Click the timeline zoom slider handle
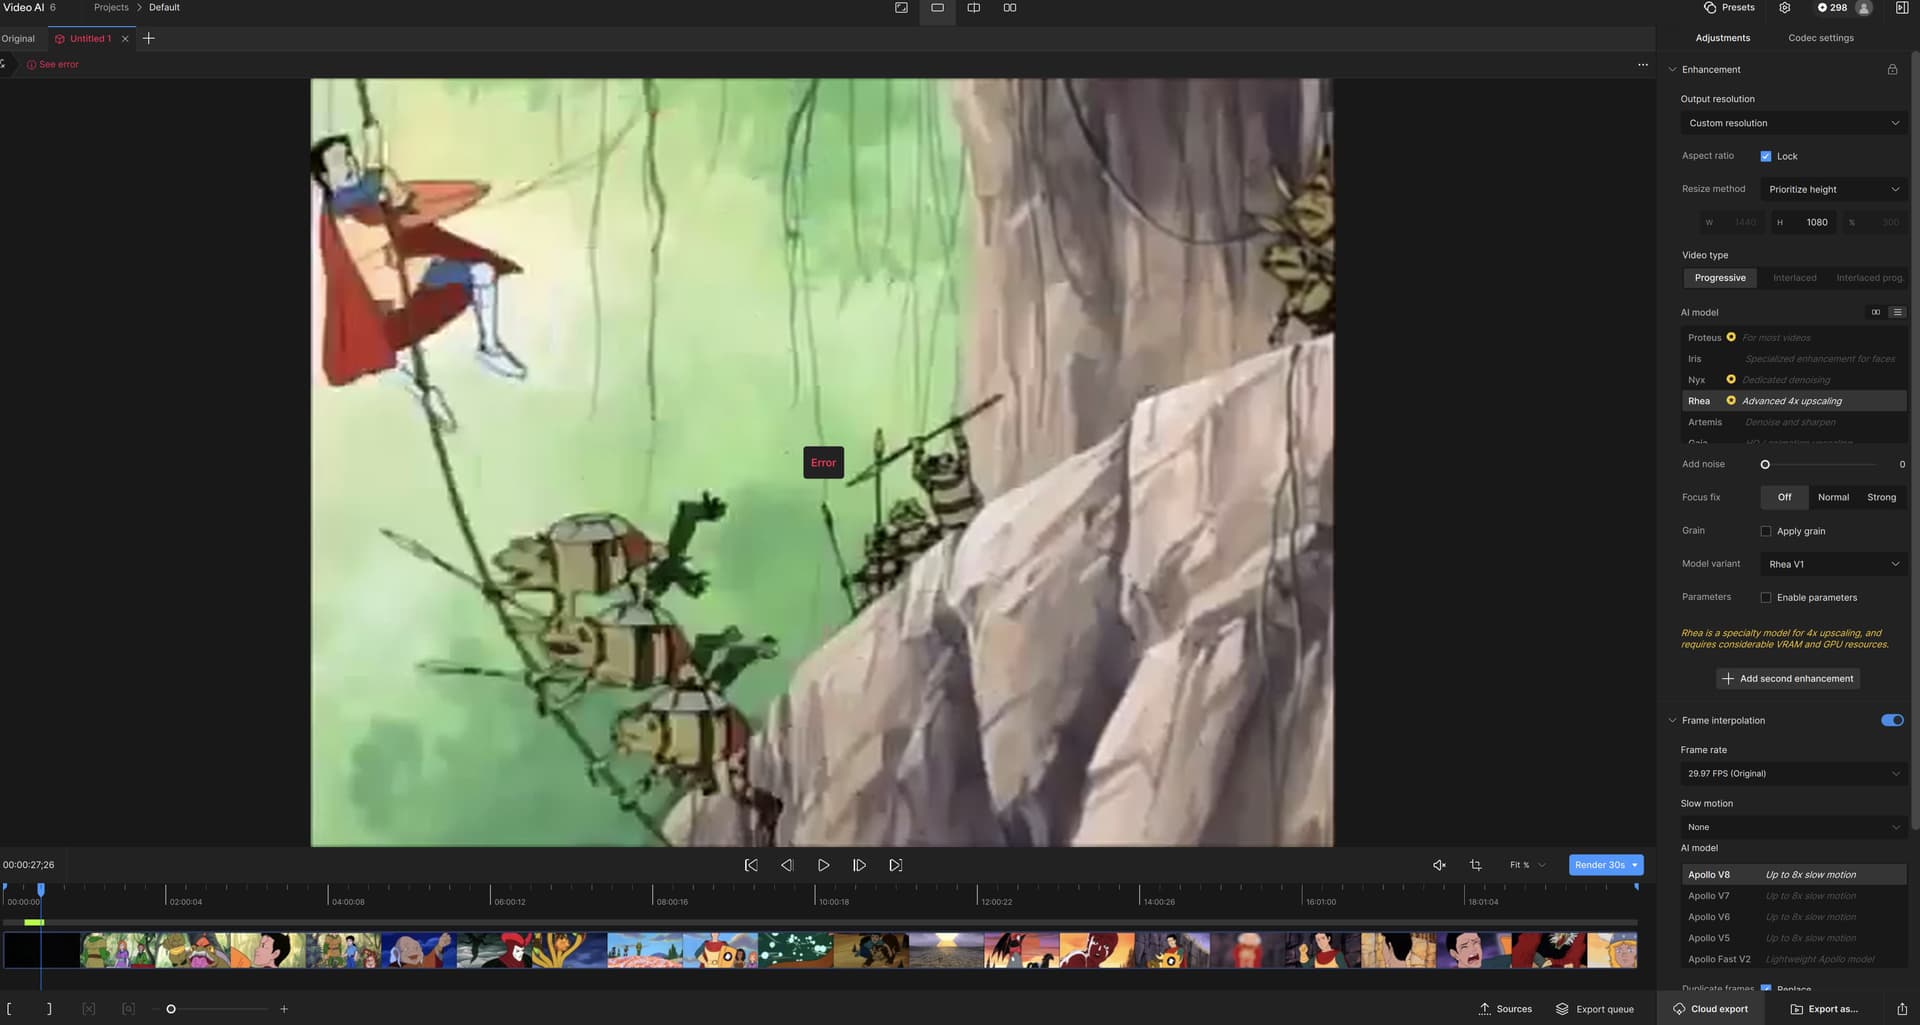This screenshot has height=1025, width=1920. point(171,1010)
